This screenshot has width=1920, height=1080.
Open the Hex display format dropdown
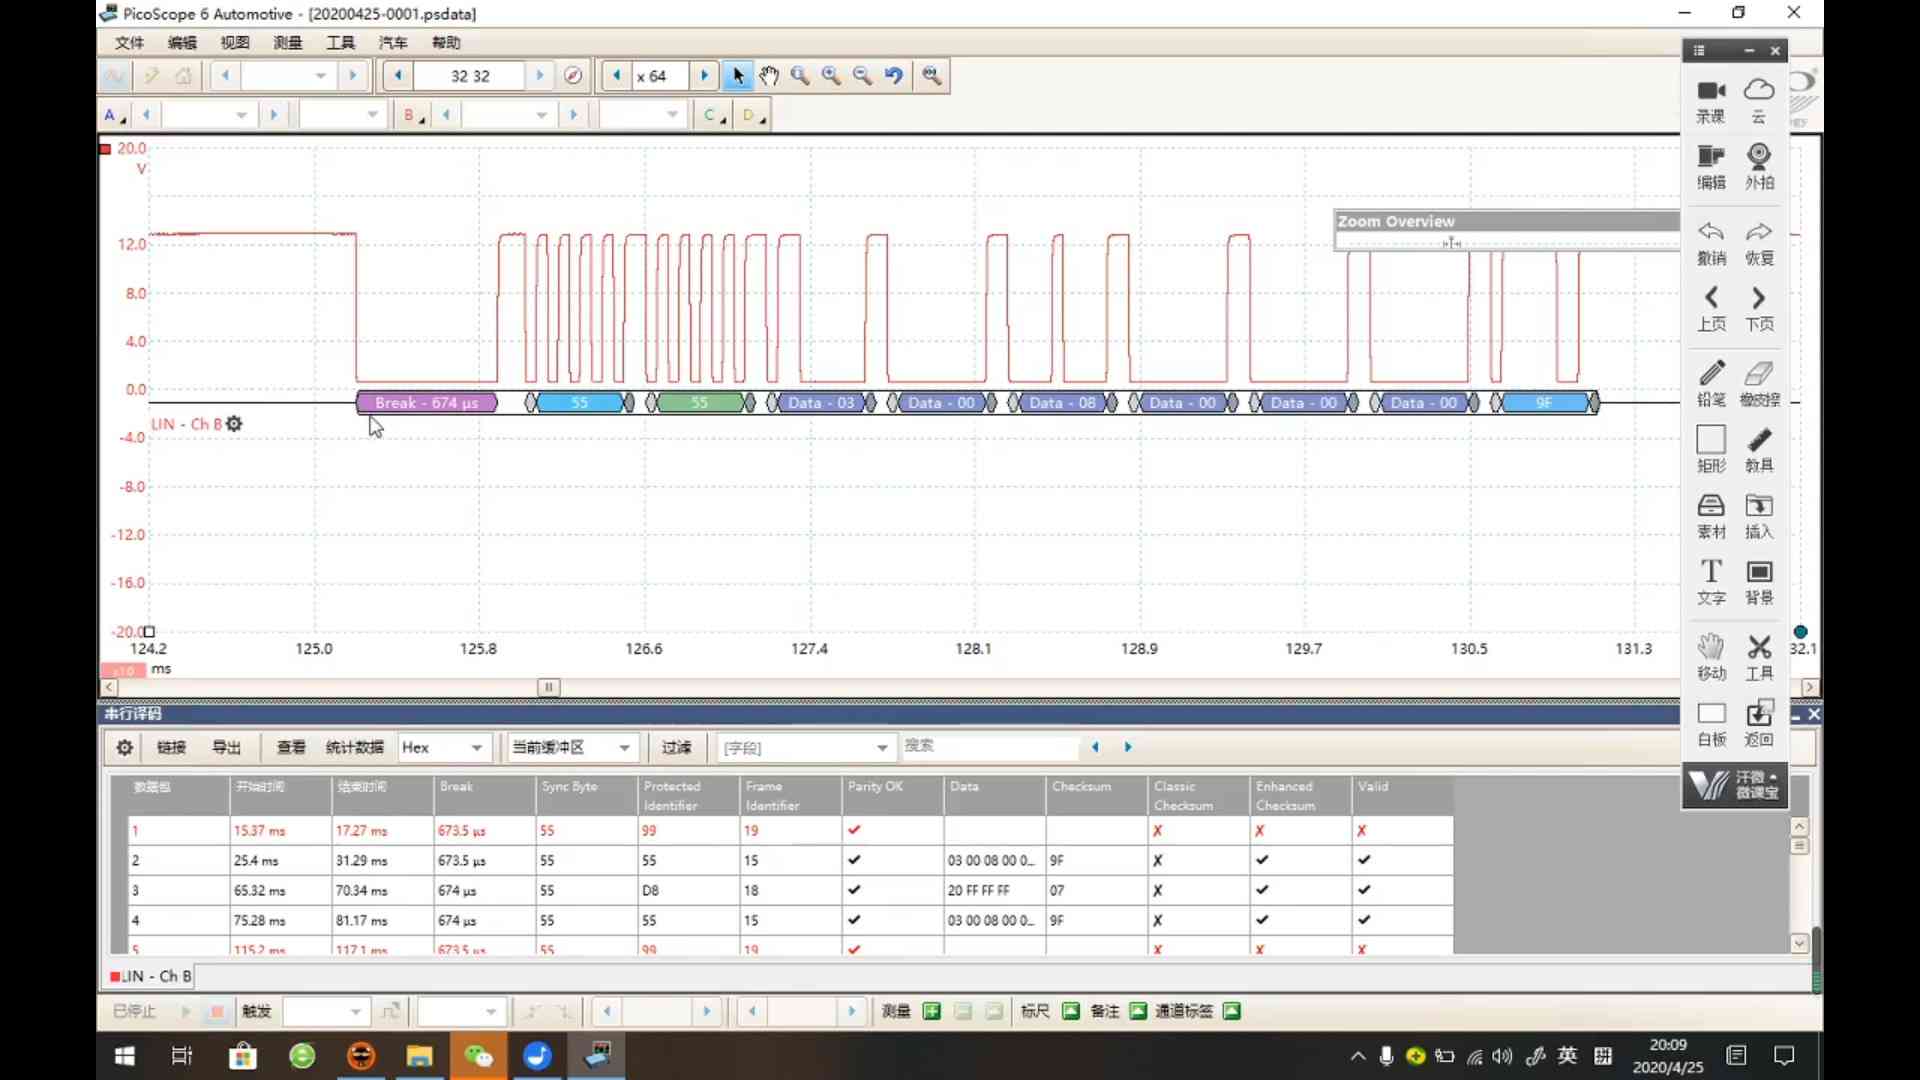coord(476,748)
